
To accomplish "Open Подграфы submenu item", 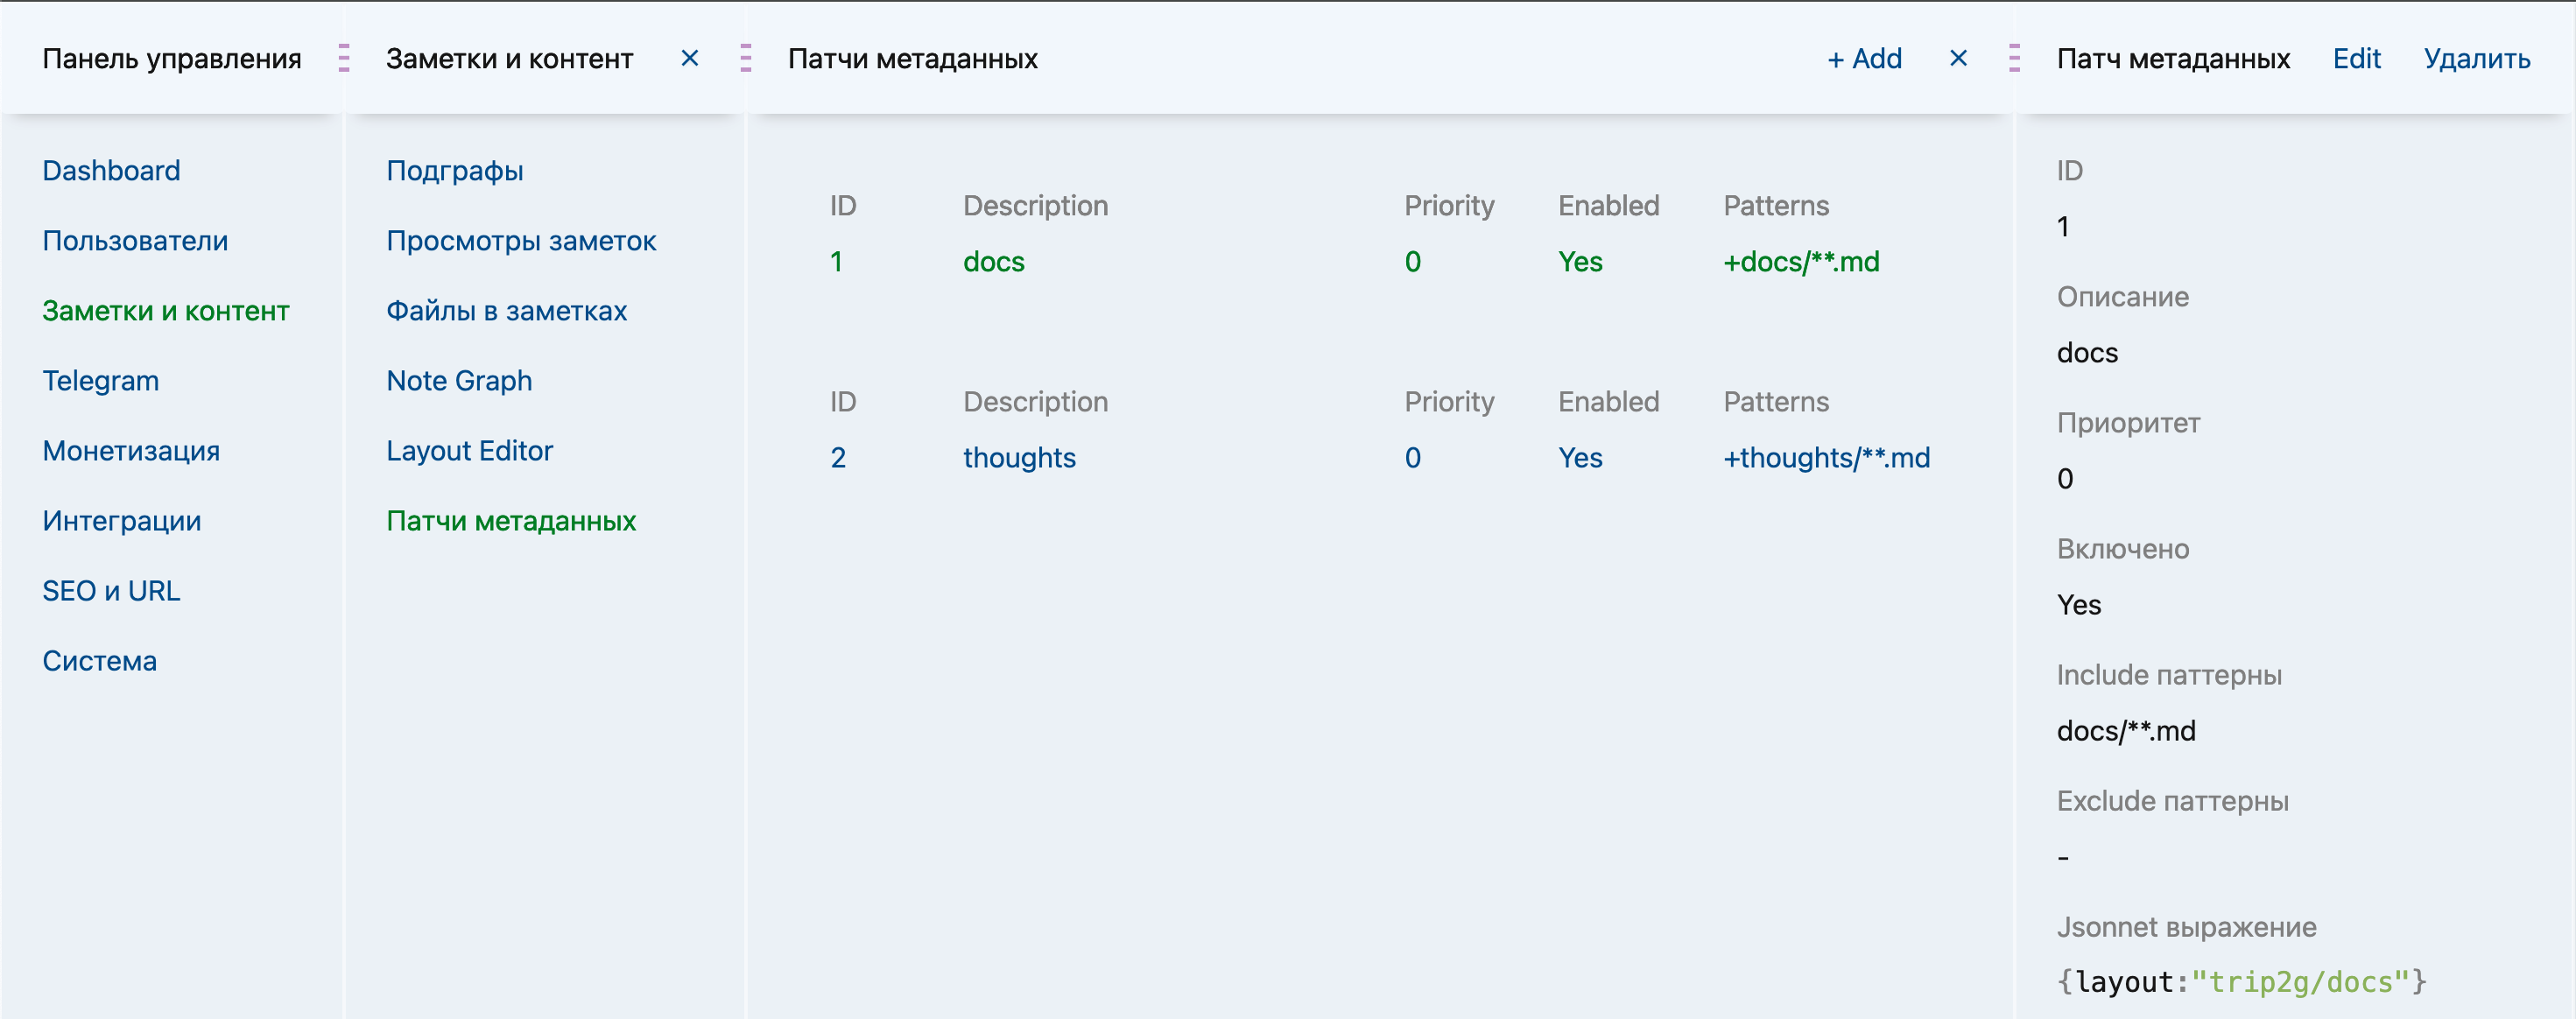I will pos(454,171).
